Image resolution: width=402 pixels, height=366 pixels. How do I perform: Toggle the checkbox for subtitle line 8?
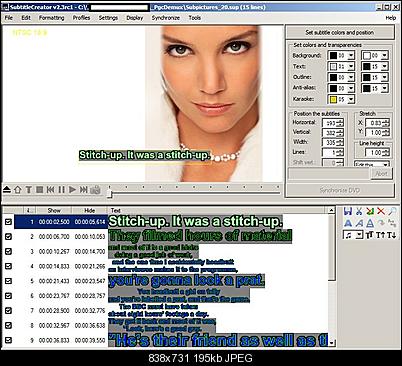click(x=9, y=325)
